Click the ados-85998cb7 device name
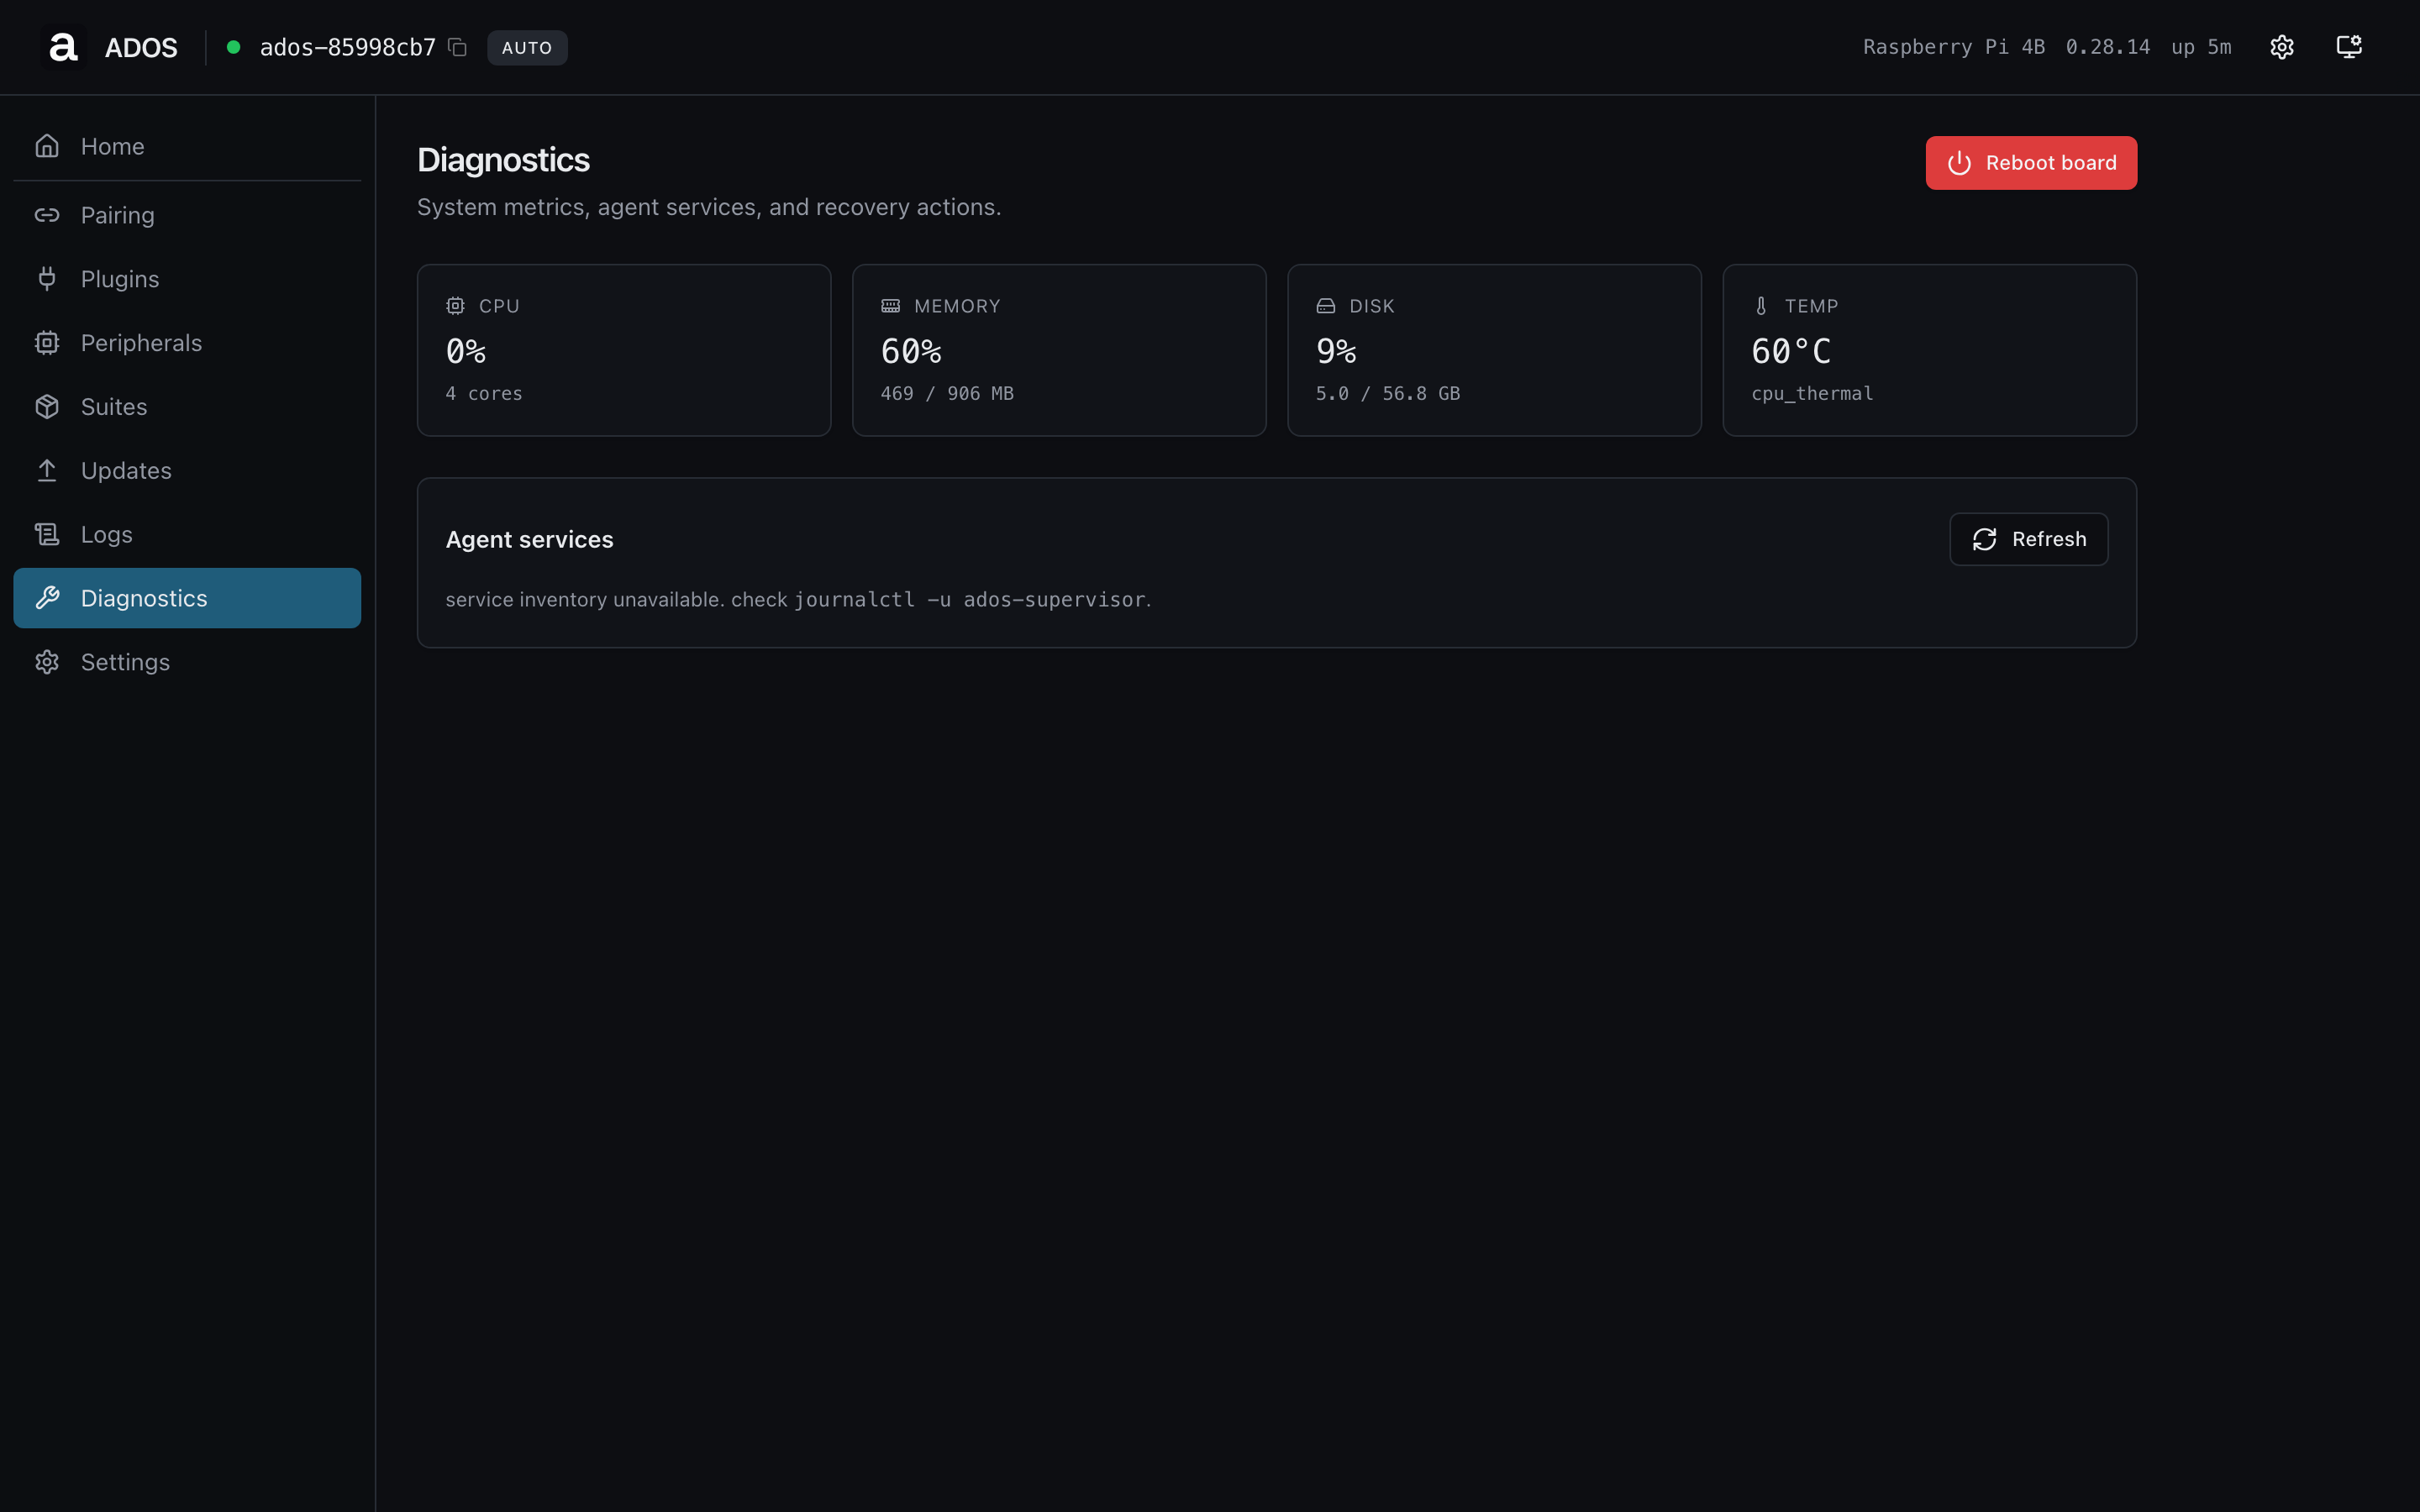The height and width of the screenshot is (1512, 2420). pos(348,47)
